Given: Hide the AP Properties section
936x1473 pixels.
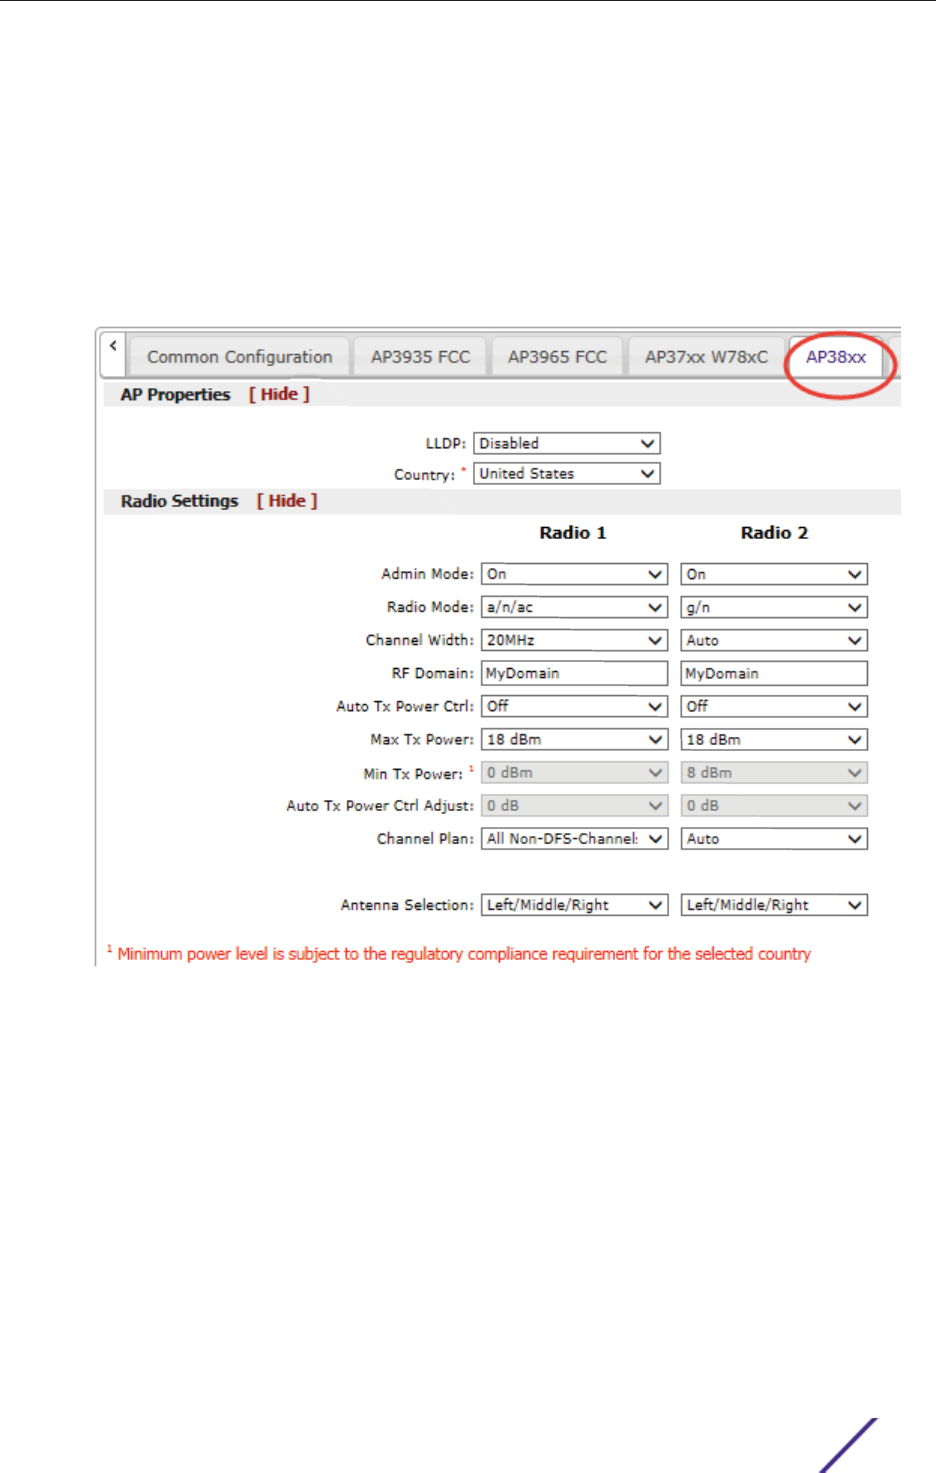Looking at the screenshot, I should click(279, 394).
